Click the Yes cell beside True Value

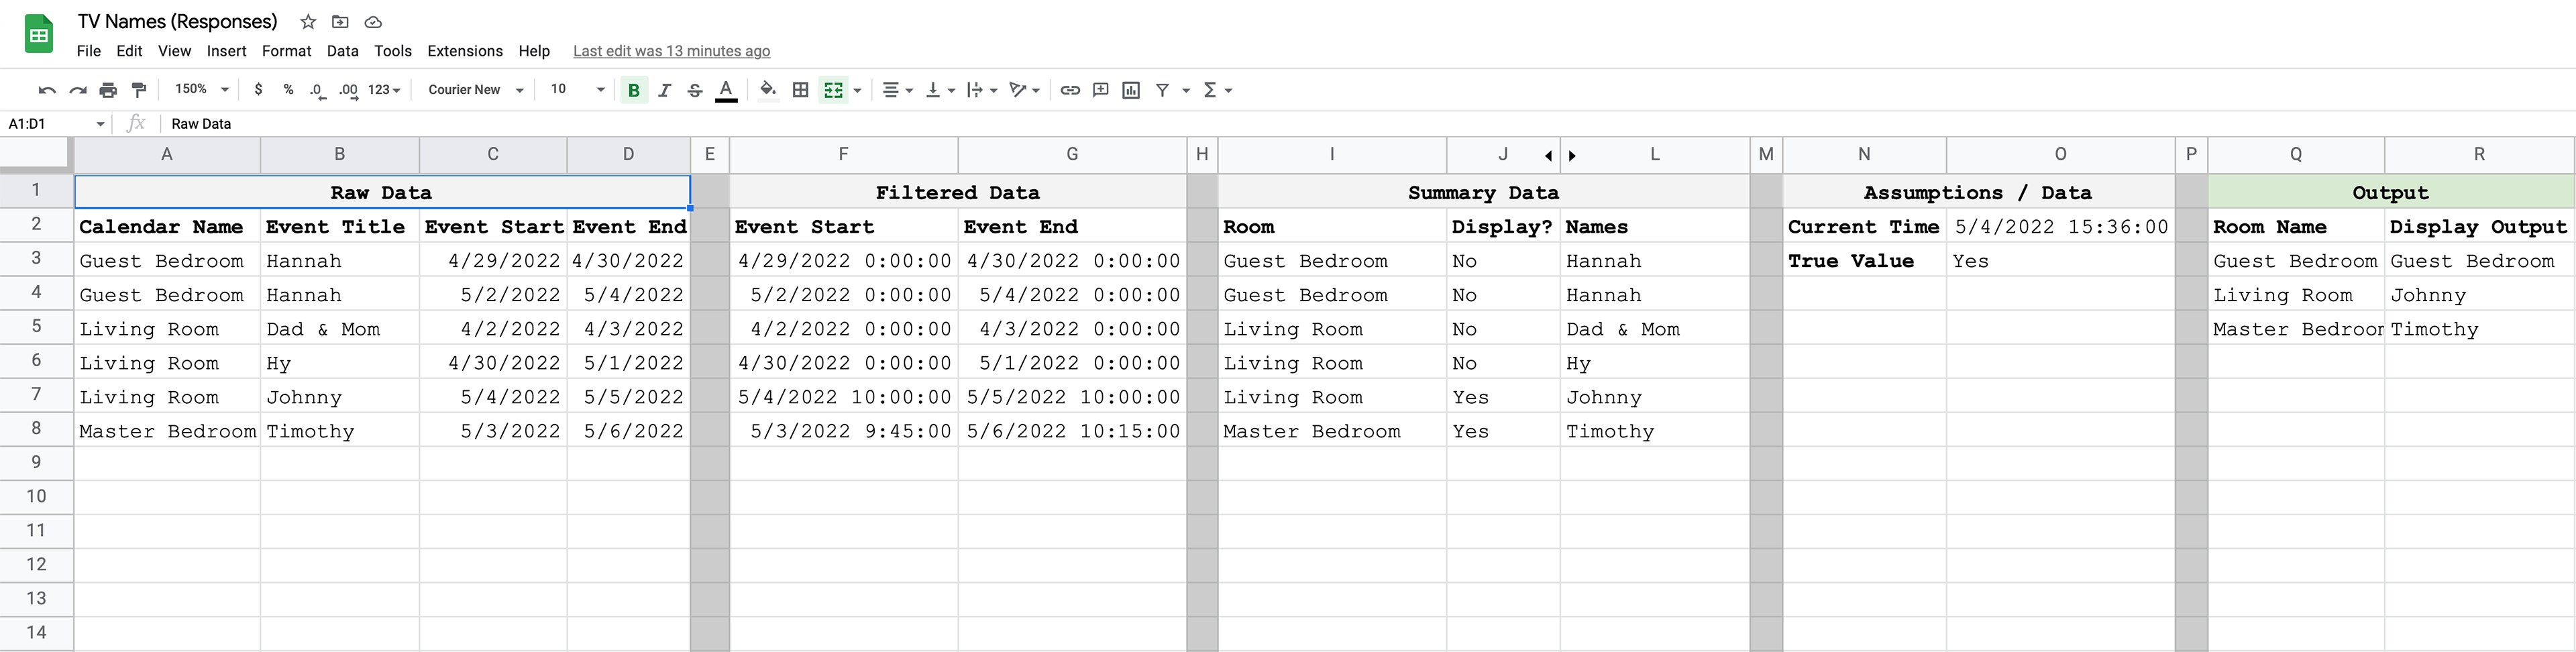click(2061, 261)
